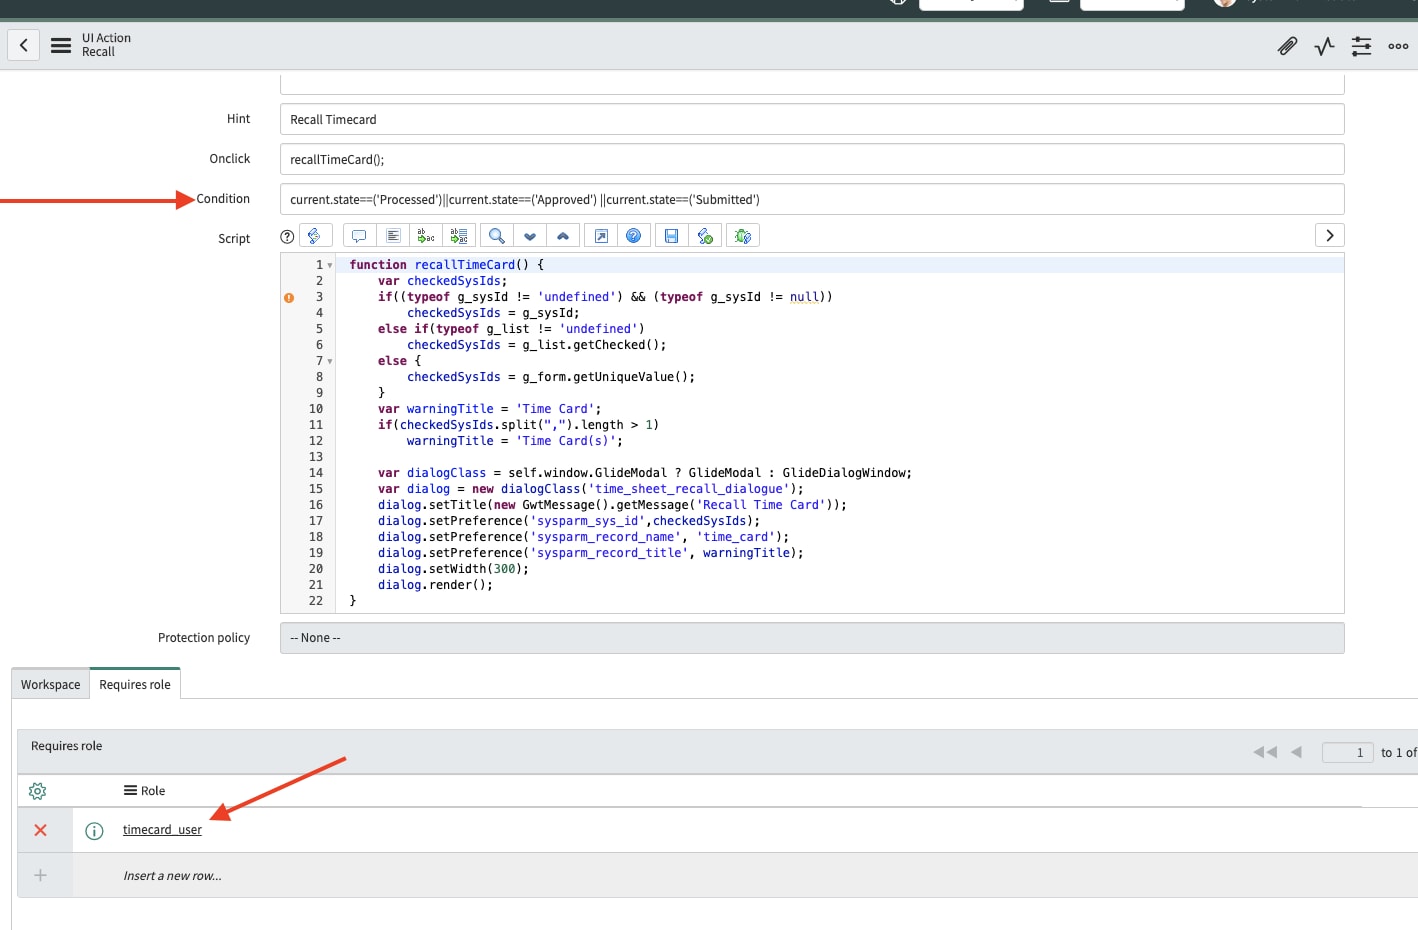Viewport: 1418px width, 930px height.
Task: Add a row with the plus icon
Action: click(x=41, y=875)
